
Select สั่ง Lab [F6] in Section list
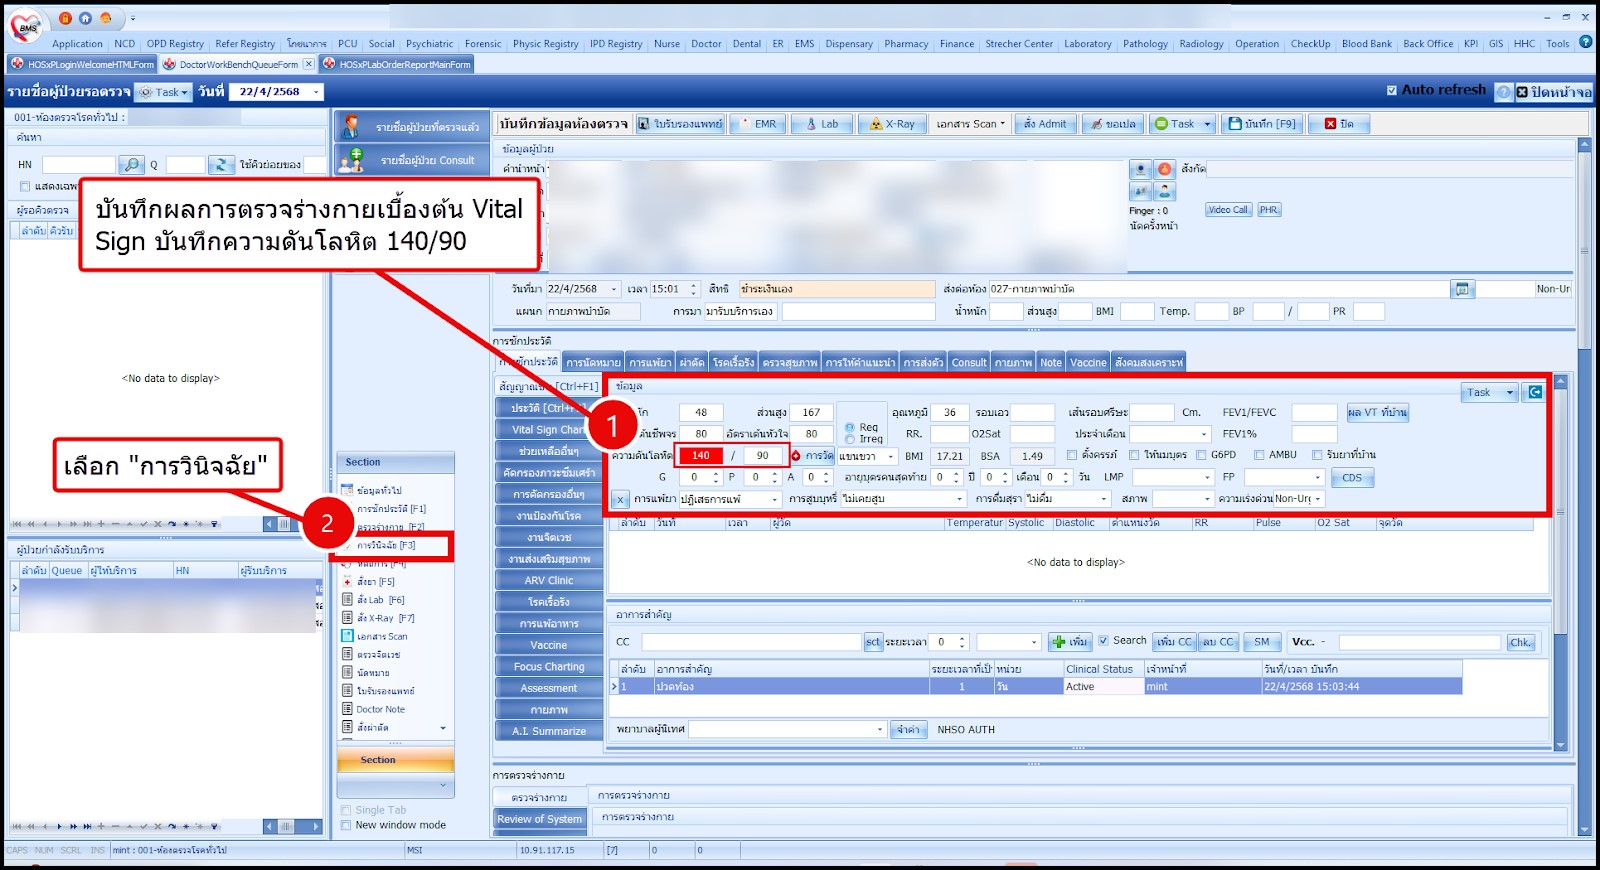click(x=381, y=600)
